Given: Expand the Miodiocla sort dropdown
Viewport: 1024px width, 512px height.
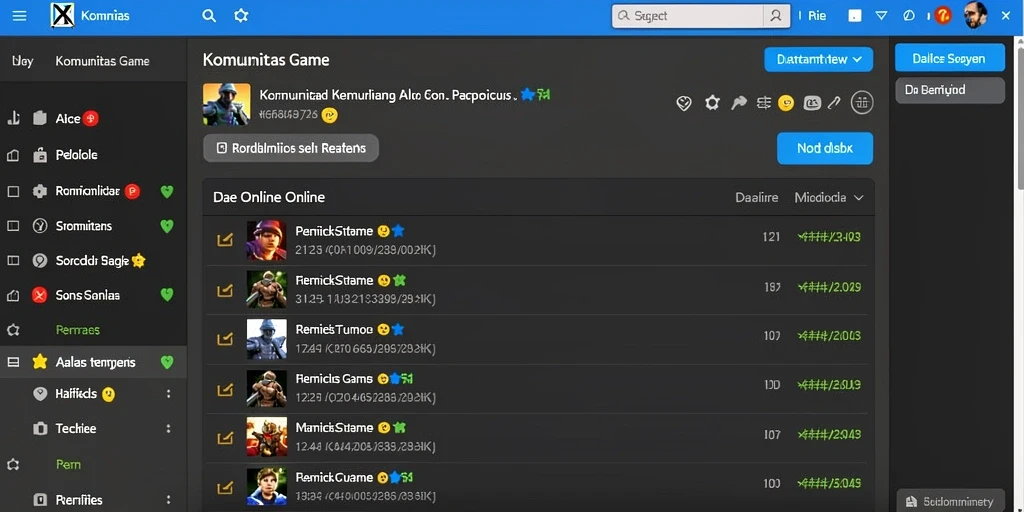Looking at the screenshot, I should coord(829,197).
